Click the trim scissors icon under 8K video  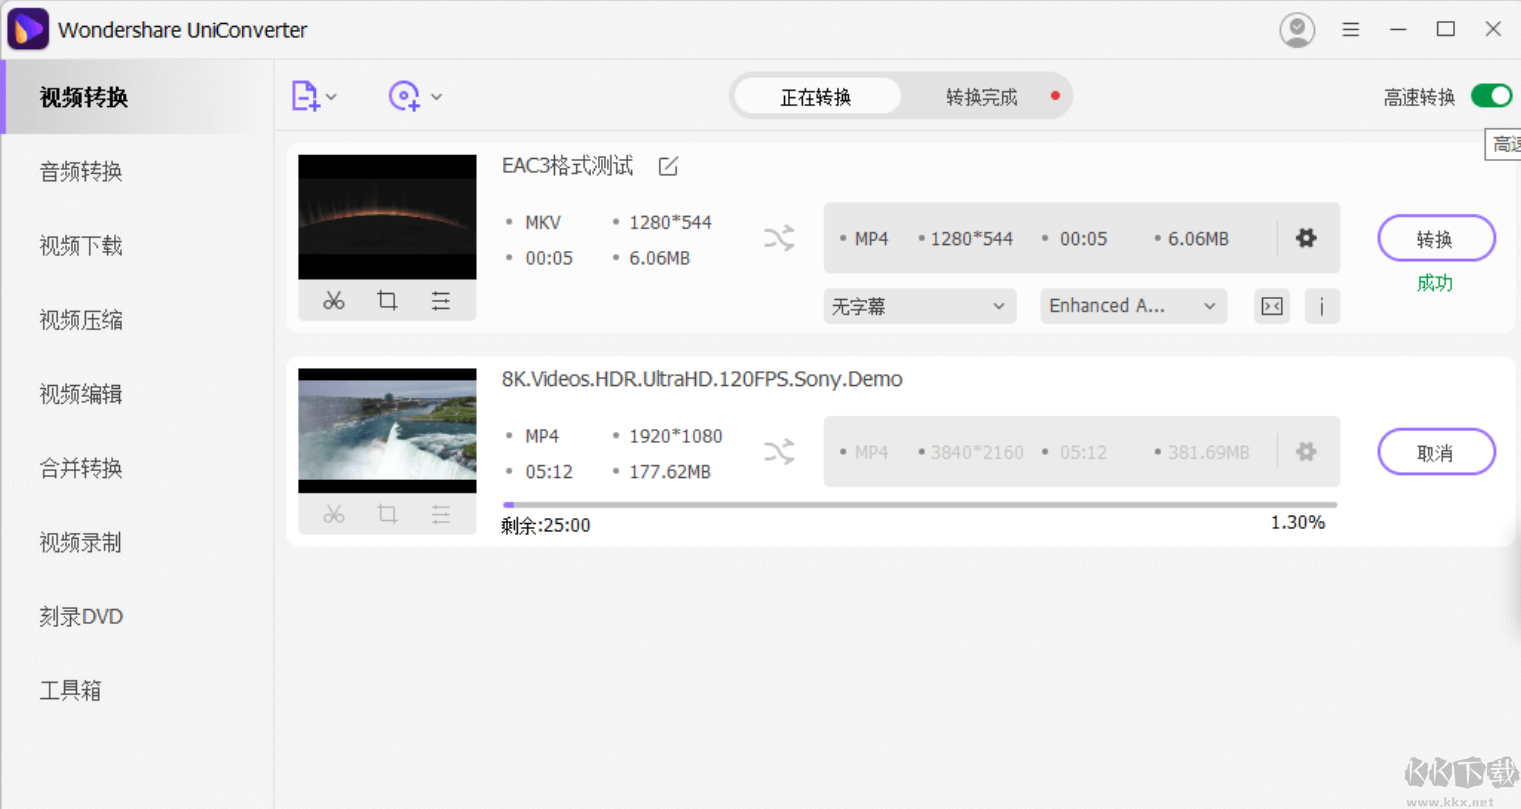click(x=334, y=515)
